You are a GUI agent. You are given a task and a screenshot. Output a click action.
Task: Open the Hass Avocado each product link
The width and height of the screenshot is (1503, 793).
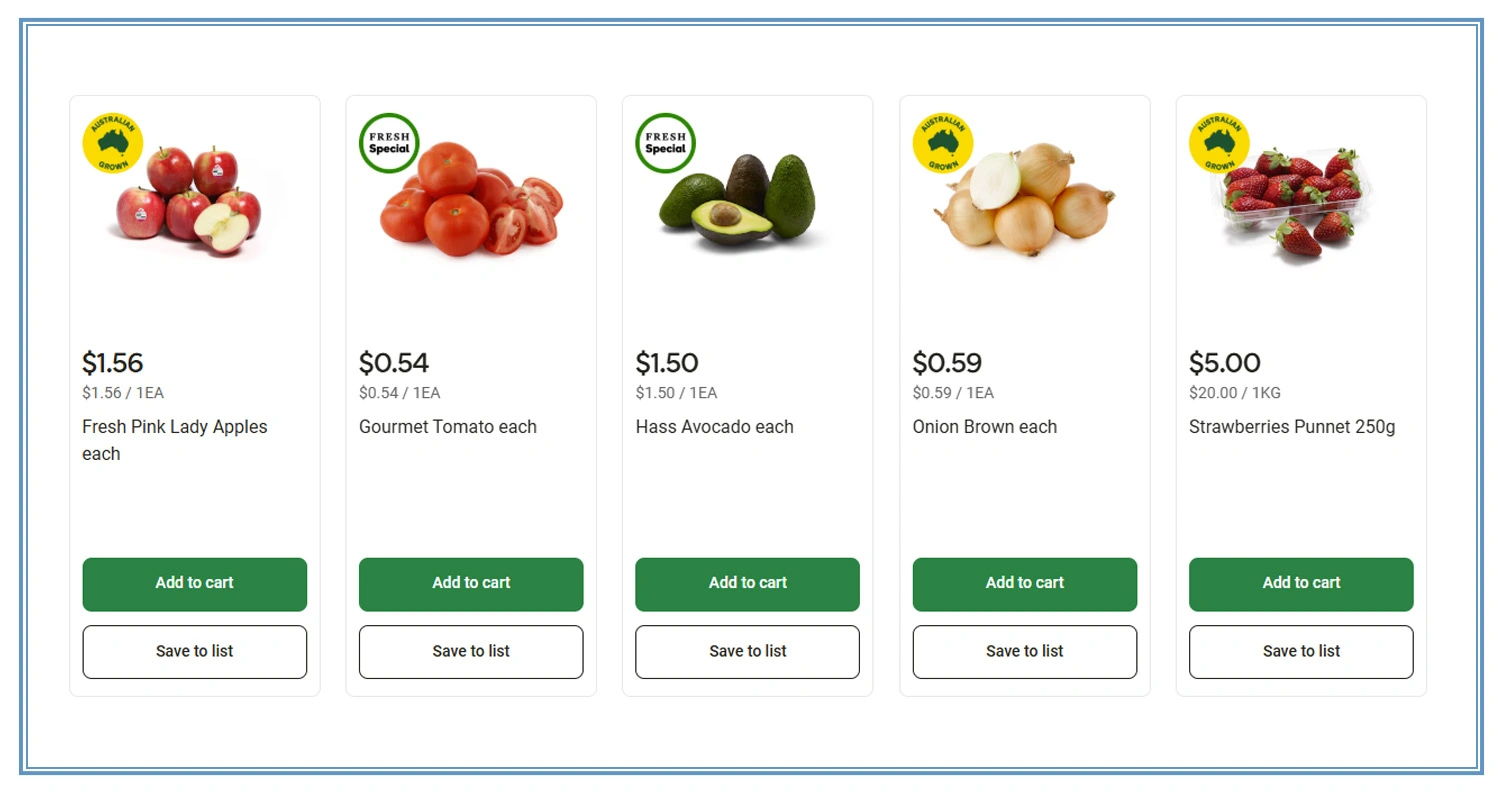coord(714,427)
